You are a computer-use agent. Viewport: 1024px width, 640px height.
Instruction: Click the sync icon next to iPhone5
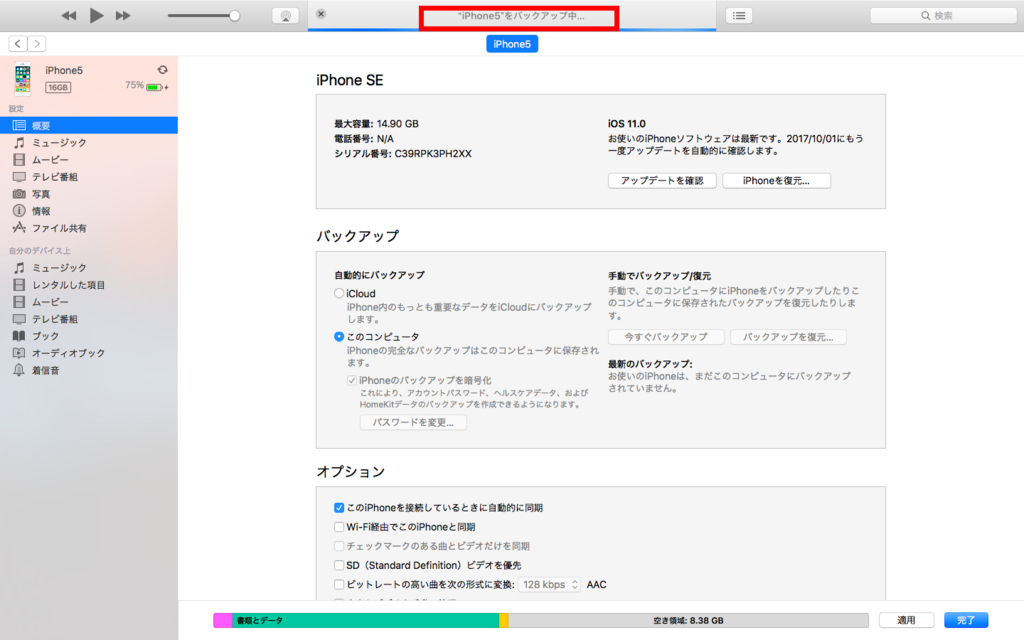click(x=162, y=70)
